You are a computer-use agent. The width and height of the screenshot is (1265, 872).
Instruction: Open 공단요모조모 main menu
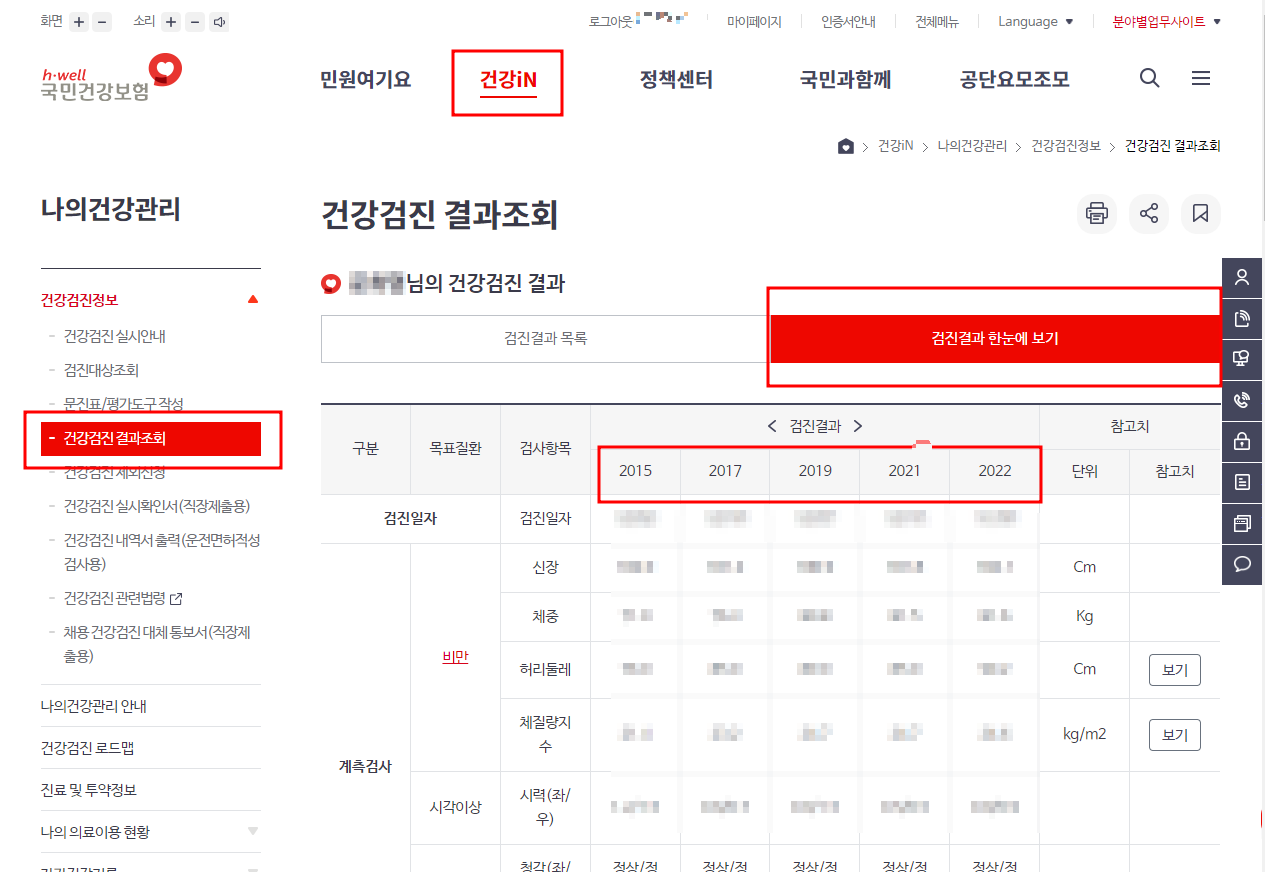(1014, 80)
